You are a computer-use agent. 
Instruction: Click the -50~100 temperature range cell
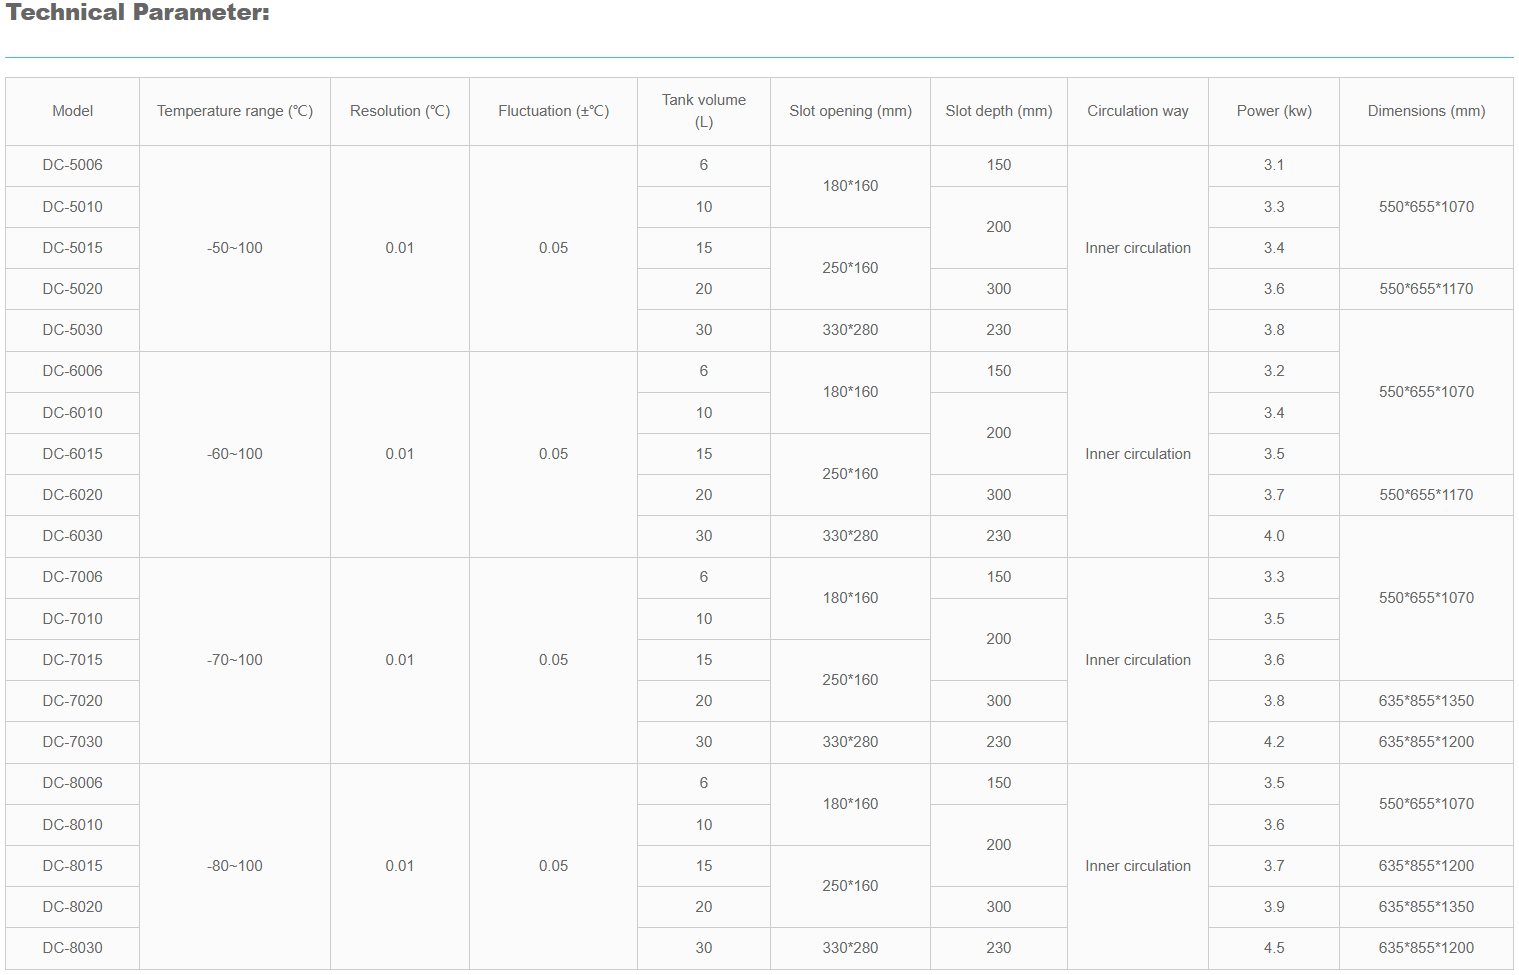(x=235, y=248)
